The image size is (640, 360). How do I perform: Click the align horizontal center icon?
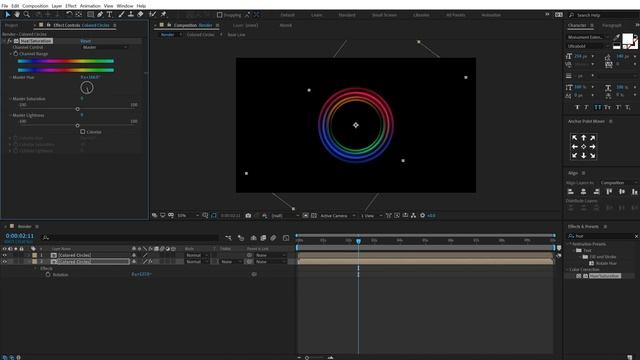[x=584, y=191]
